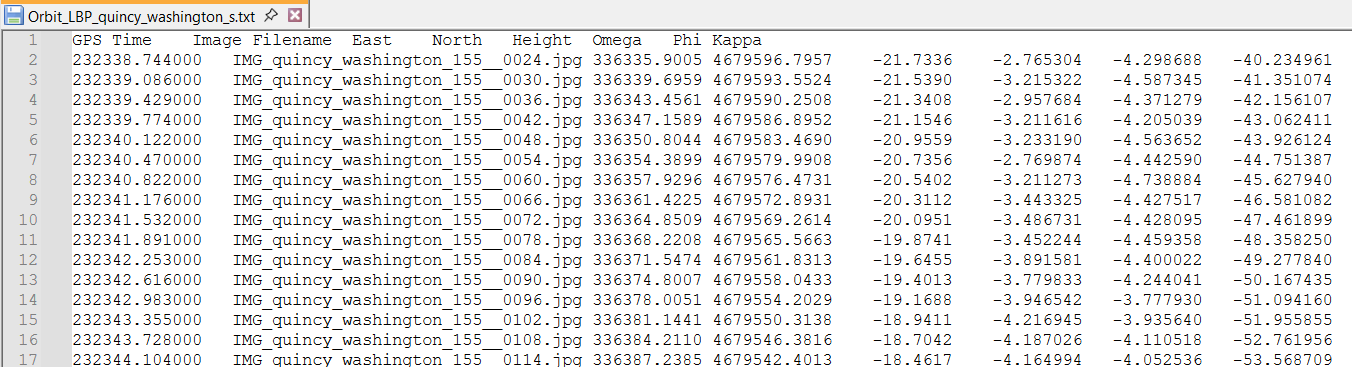
Task: Click GPS time 232340.822000
Action: coord(137,180)
